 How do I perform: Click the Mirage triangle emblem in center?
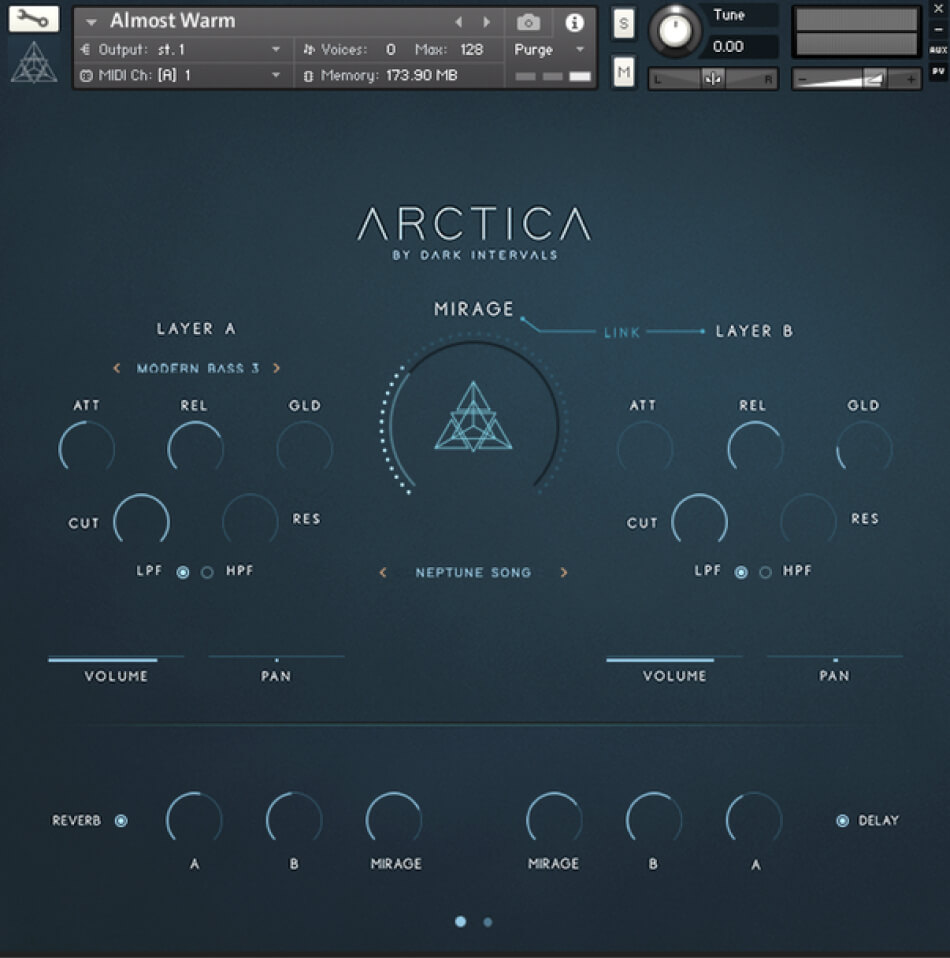pos(474,418)
